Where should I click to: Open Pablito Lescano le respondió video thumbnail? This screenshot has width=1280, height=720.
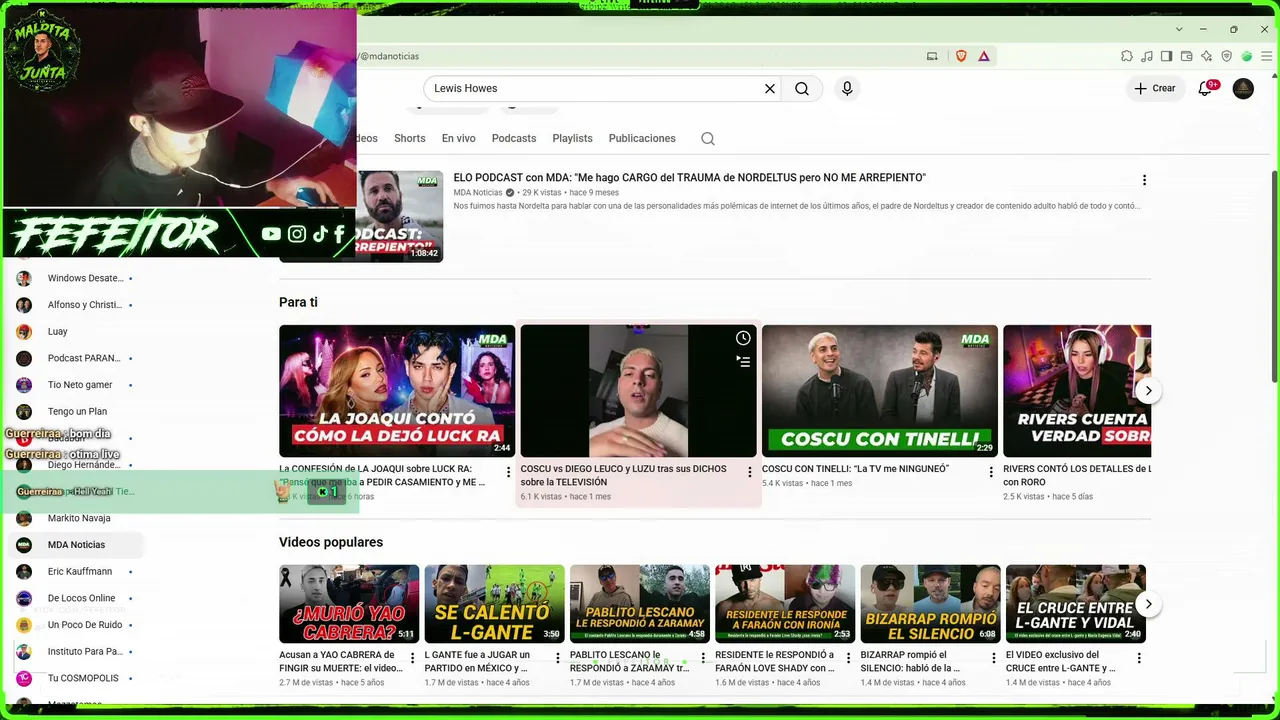(x=640, y=604)
